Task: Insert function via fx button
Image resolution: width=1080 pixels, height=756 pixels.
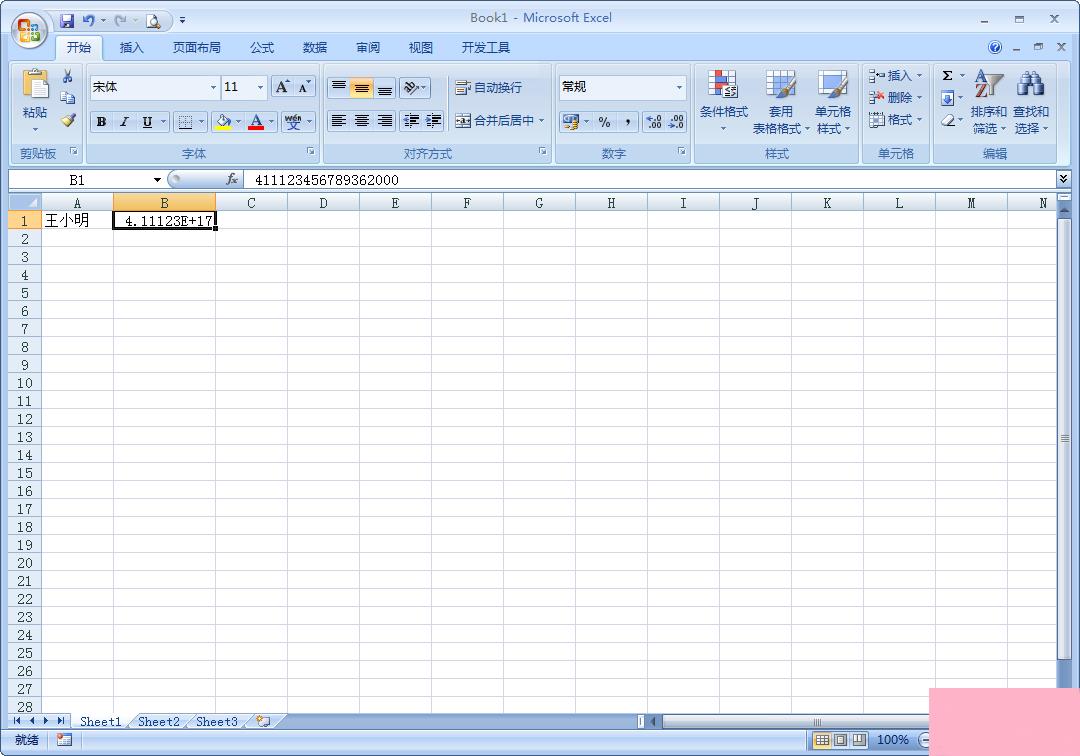Action: pyautogui.click(x=231, y=180)
